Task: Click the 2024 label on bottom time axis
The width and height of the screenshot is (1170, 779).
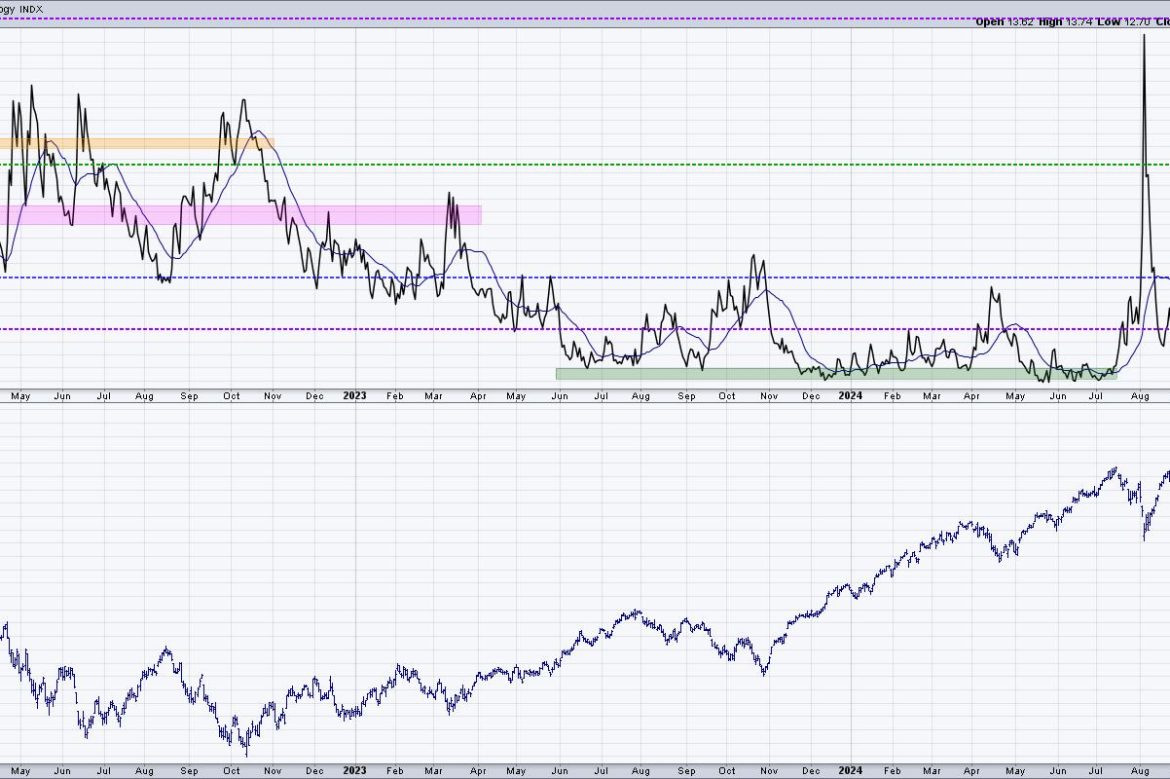Action: click(850, 771)
